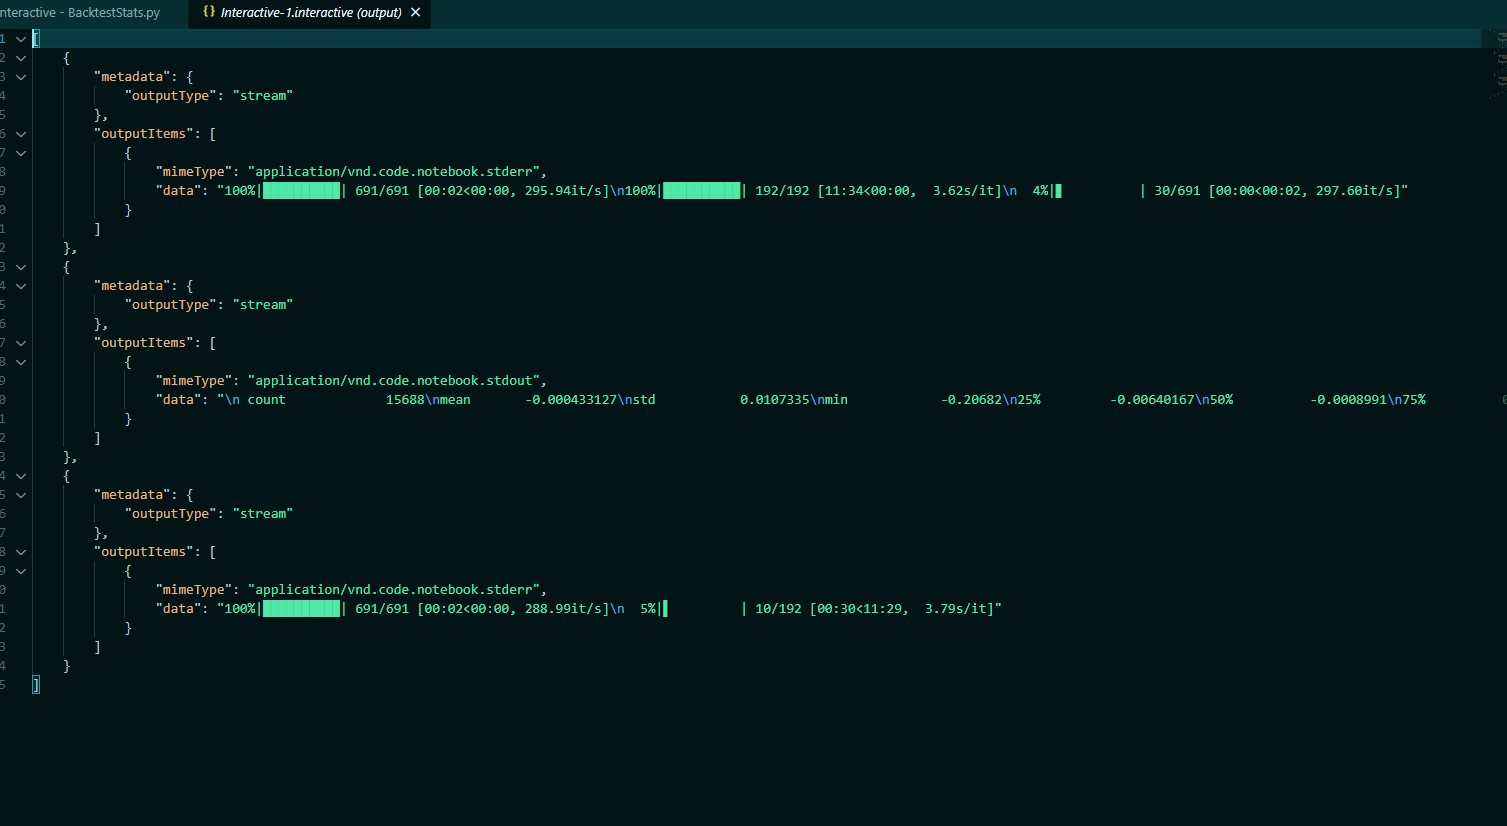
Task: Collapse the third "metadata" object
Action: coord(20,494)
